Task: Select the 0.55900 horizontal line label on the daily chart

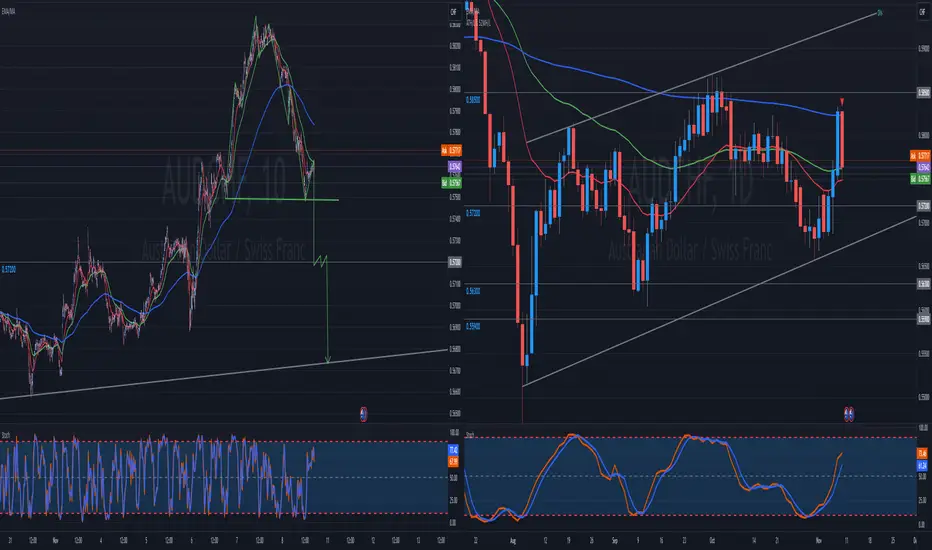Action: tap(473, 326)
